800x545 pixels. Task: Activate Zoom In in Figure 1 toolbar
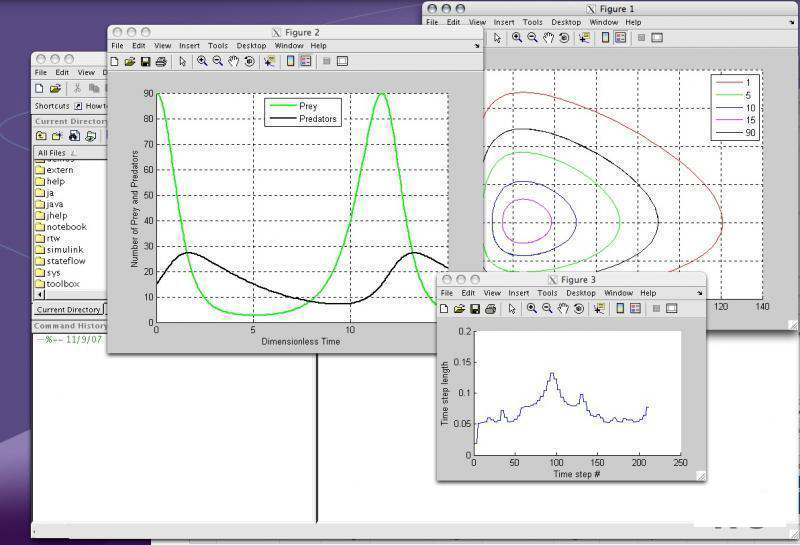click(517, 38)
